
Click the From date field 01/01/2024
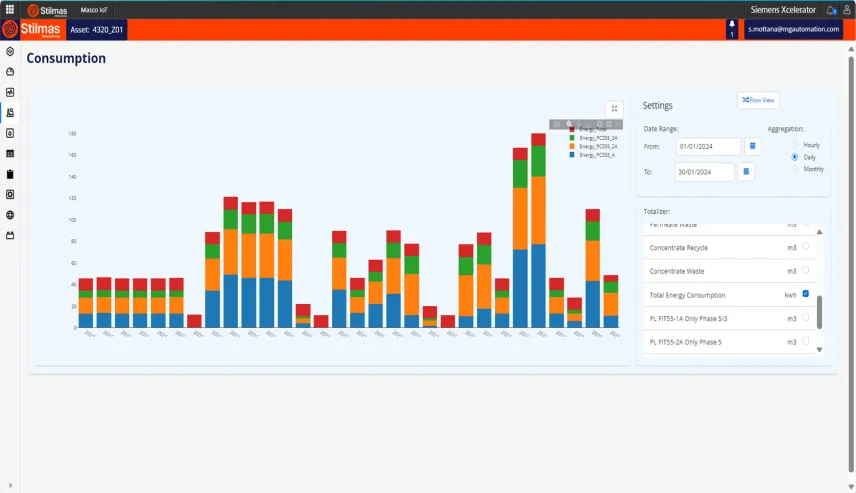(709, 146)
